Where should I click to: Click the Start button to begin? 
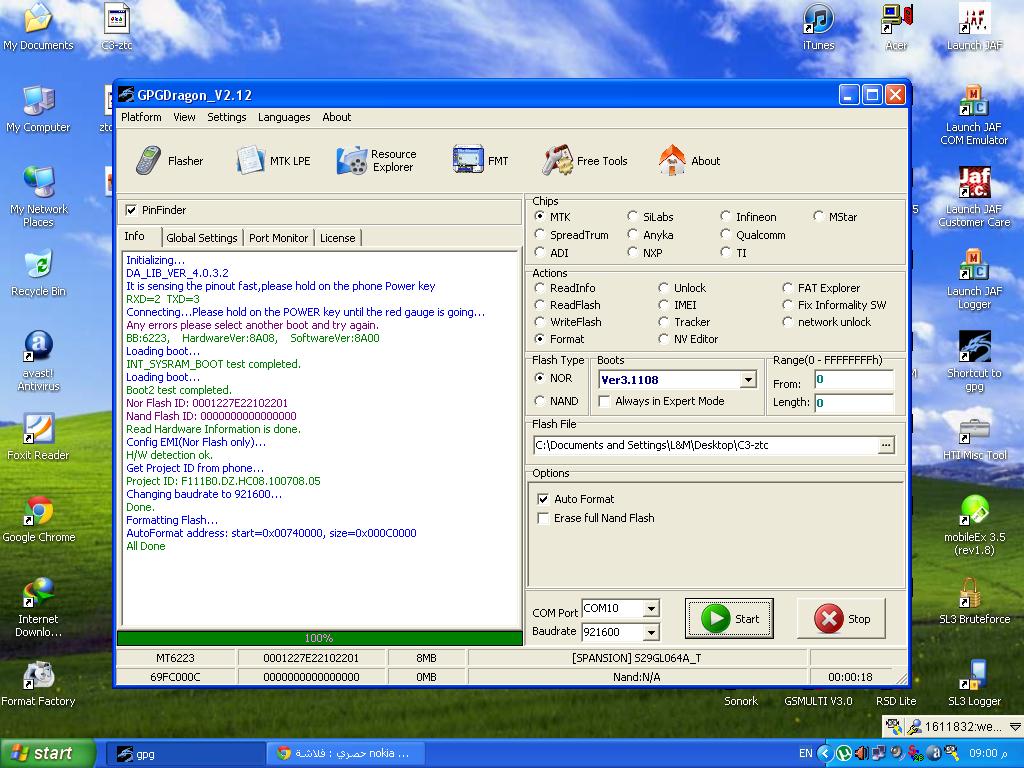pyautogui.click(x=729, y=618)
